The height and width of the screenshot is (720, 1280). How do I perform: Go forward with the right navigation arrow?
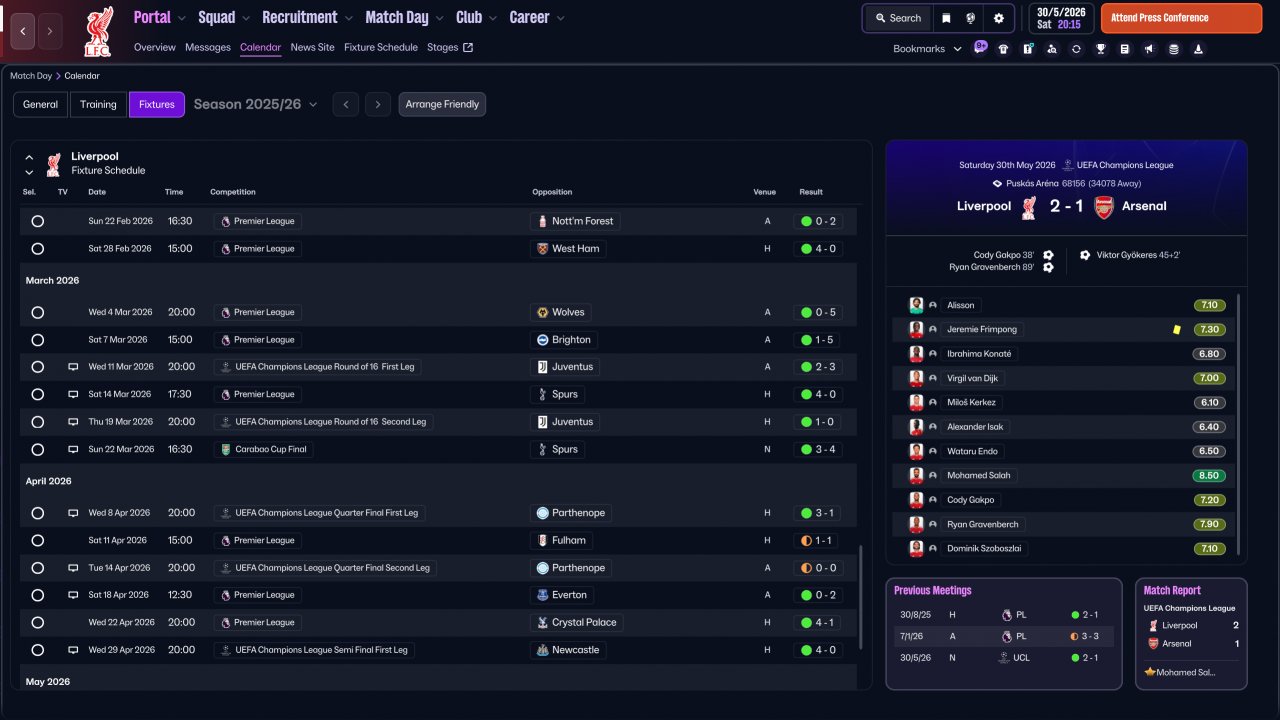tap(50, 31)
